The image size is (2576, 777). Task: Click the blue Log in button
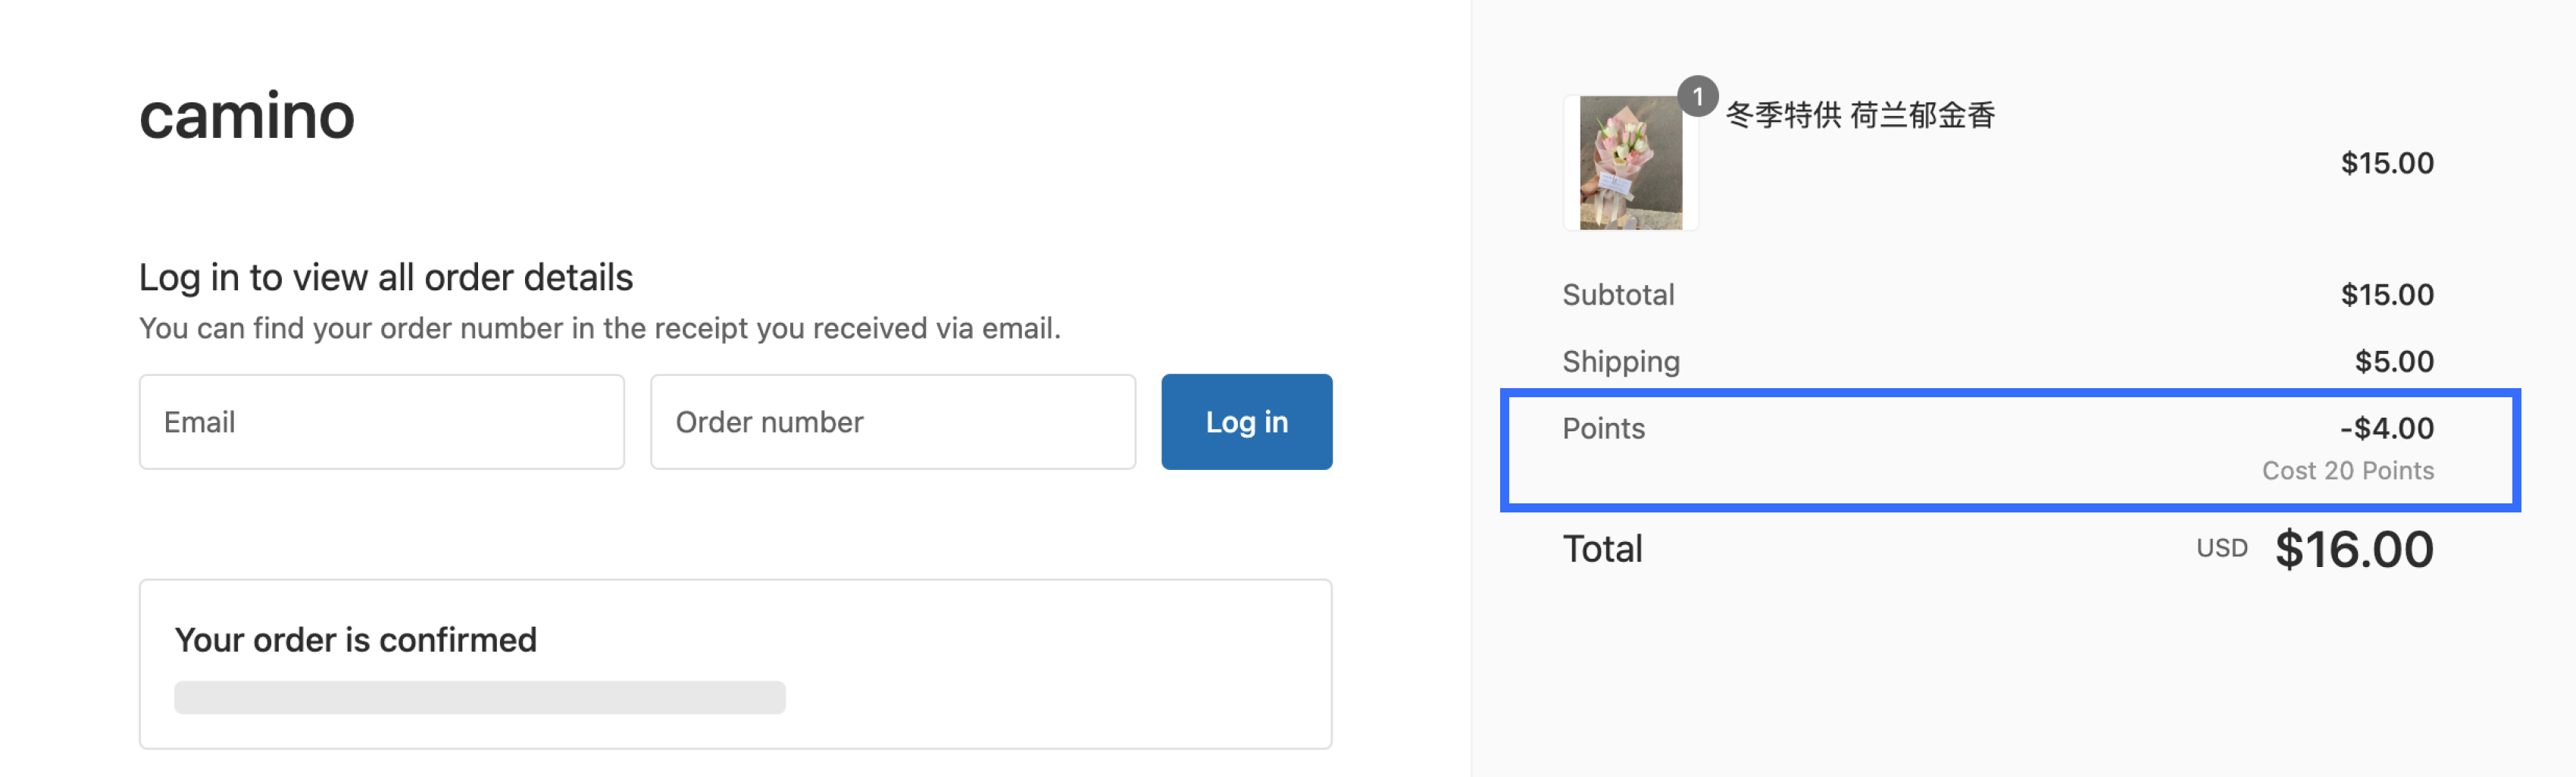[x=1246, y=422]
